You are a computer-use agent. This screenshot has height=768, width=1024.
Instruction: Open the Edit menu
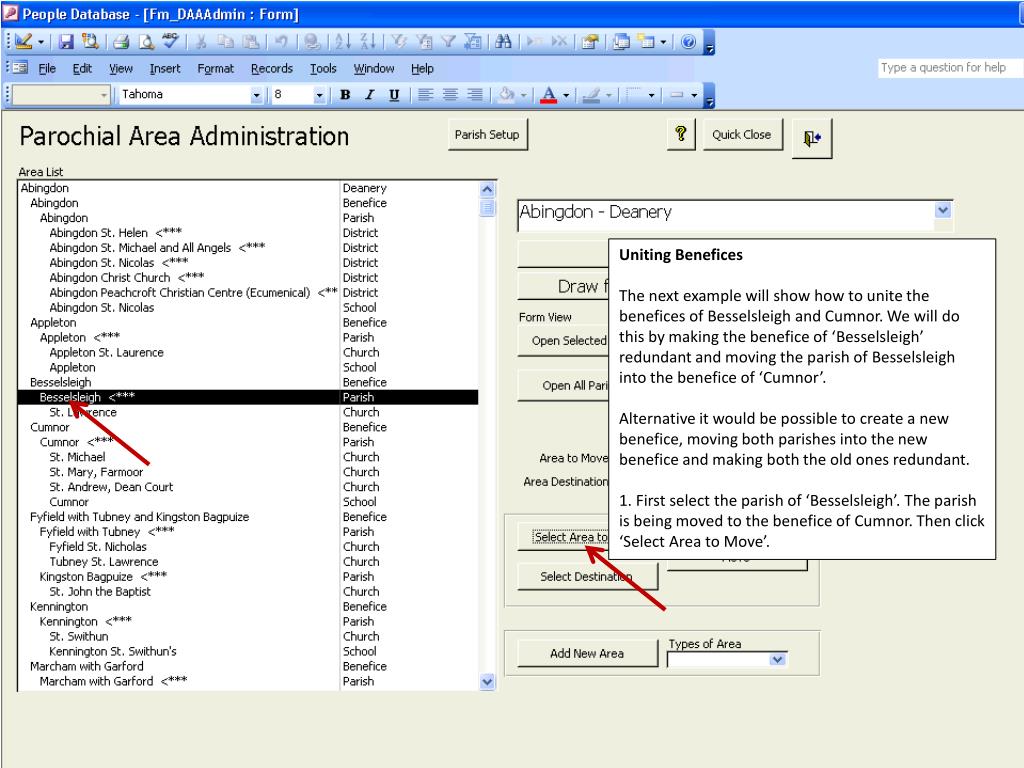[82, 69]
